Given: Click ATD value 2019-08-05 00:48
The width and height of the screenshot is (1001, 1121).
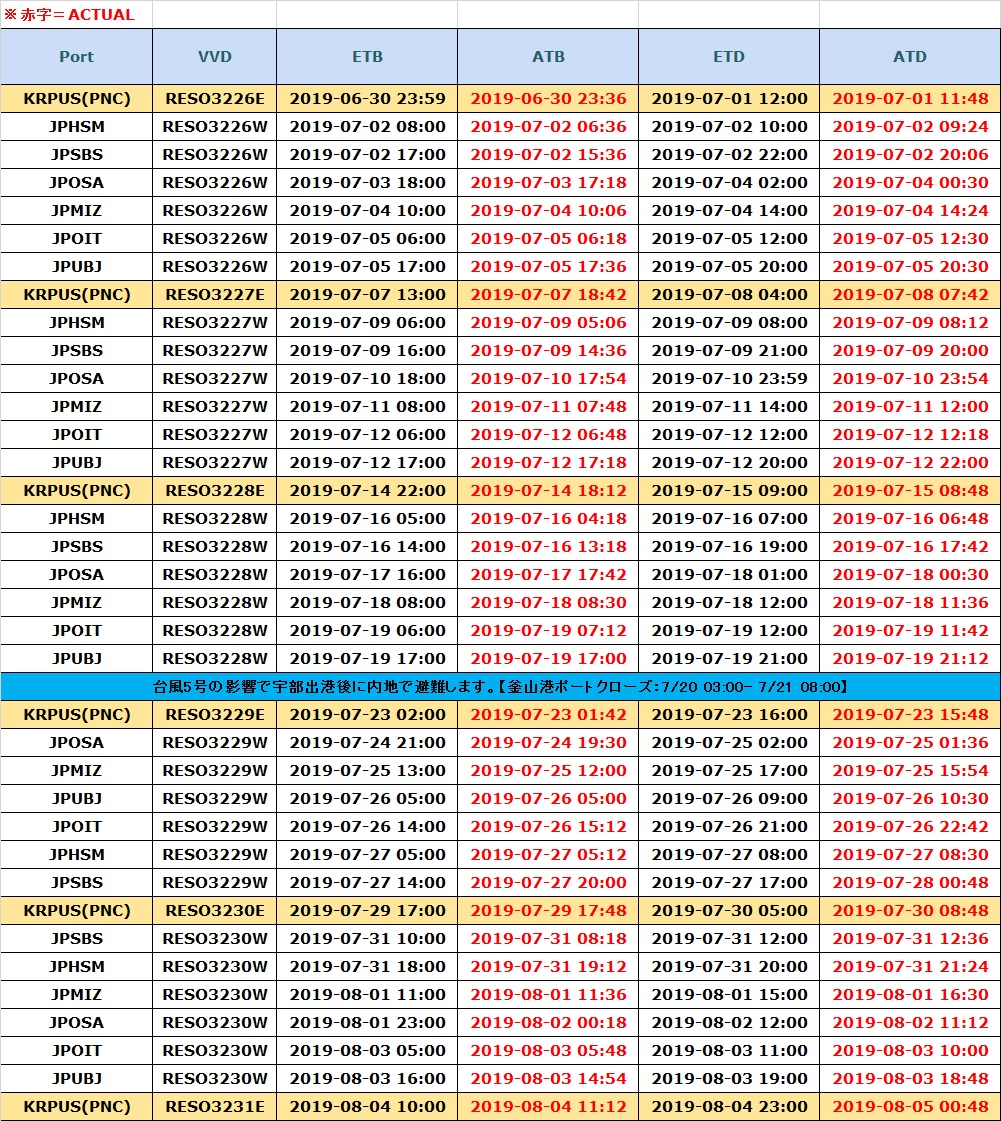Looking at the screenshot, I should [909, 1107].
